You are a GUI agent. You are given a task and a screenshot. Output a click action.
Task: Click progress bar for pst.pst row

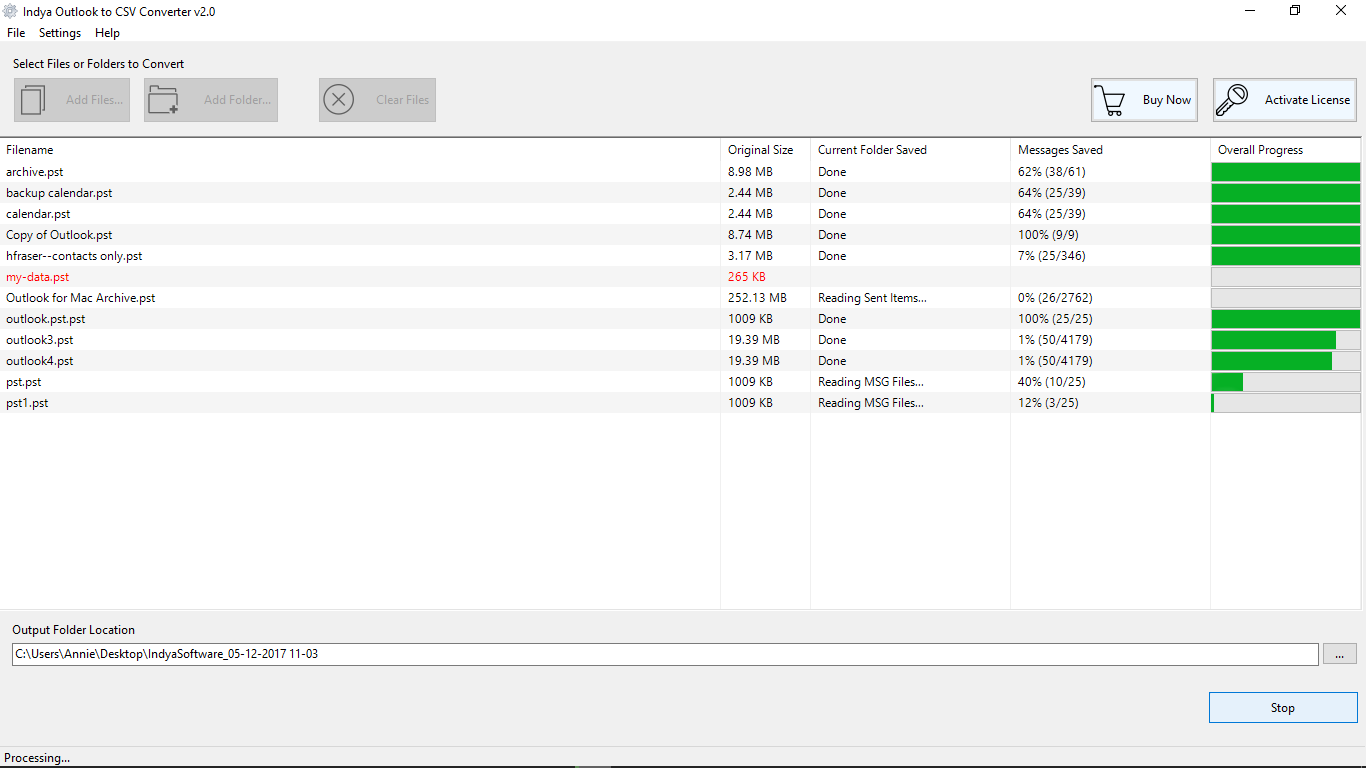point(1286,382)
